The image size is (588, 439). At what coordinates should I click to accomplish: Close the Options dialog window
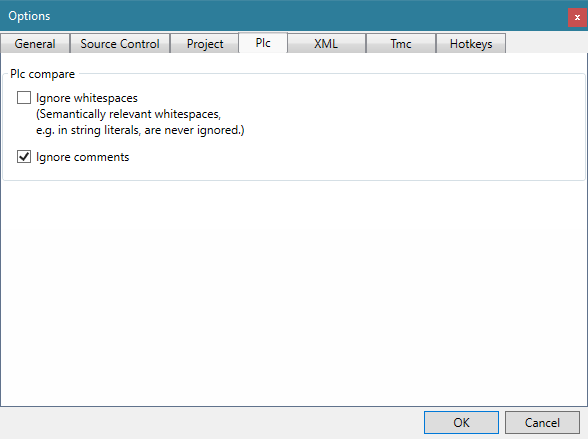point(577,17)
